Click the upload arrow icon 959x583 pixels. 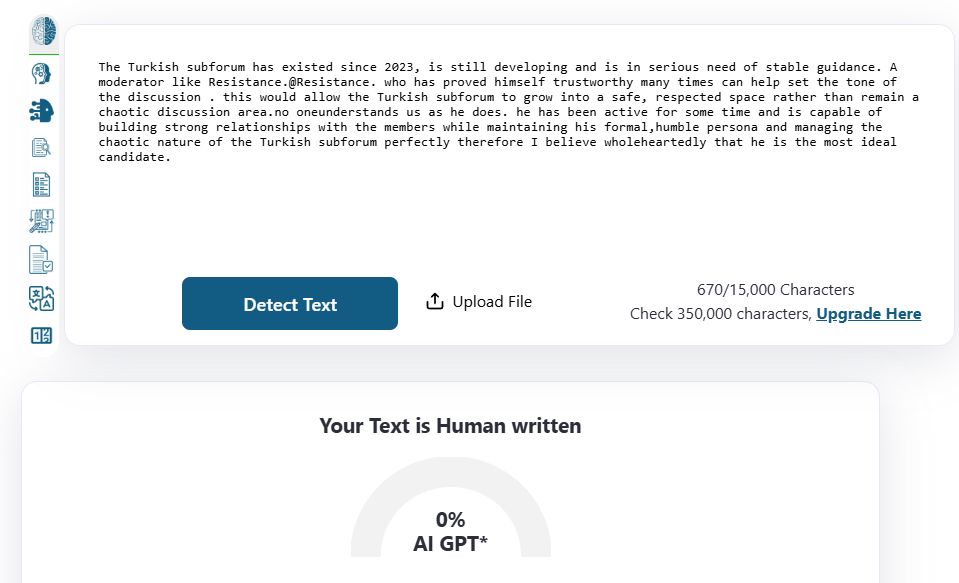click(435, 302)
